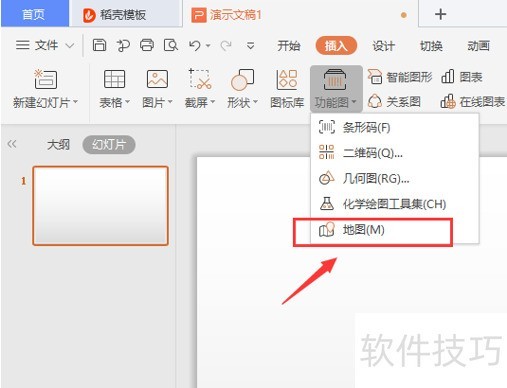Insert a 关系图 relationship diagram
507x388 pixels.
(x=394, y=101)
